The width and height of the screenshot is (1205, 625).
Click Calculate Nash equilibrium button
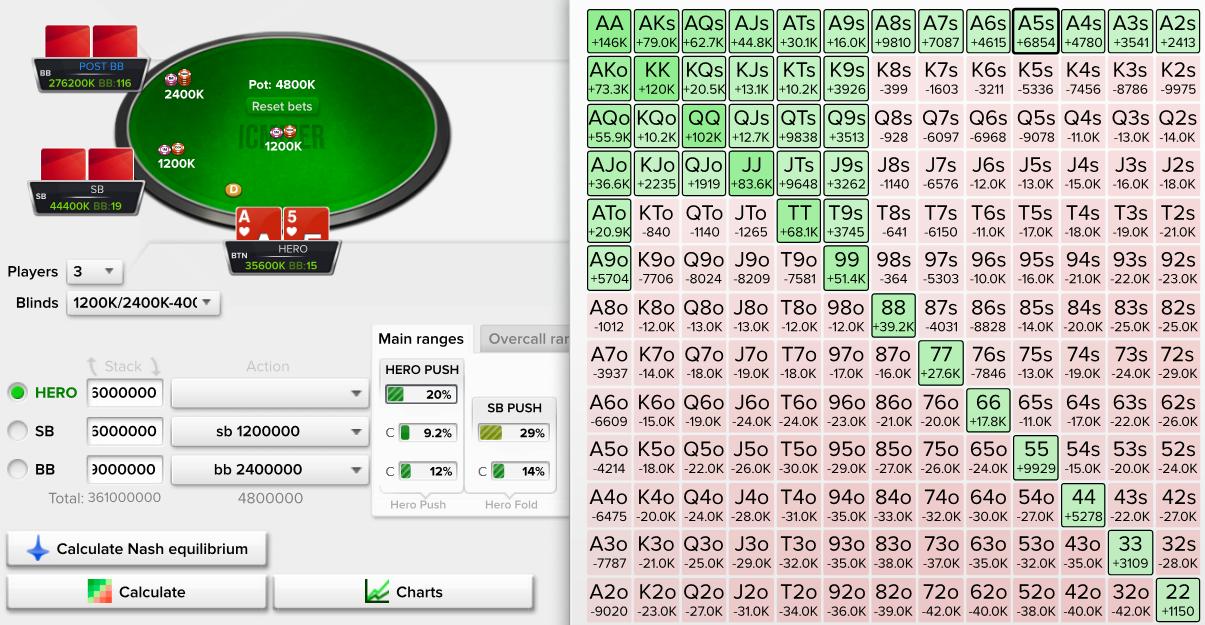coord(137,549)
